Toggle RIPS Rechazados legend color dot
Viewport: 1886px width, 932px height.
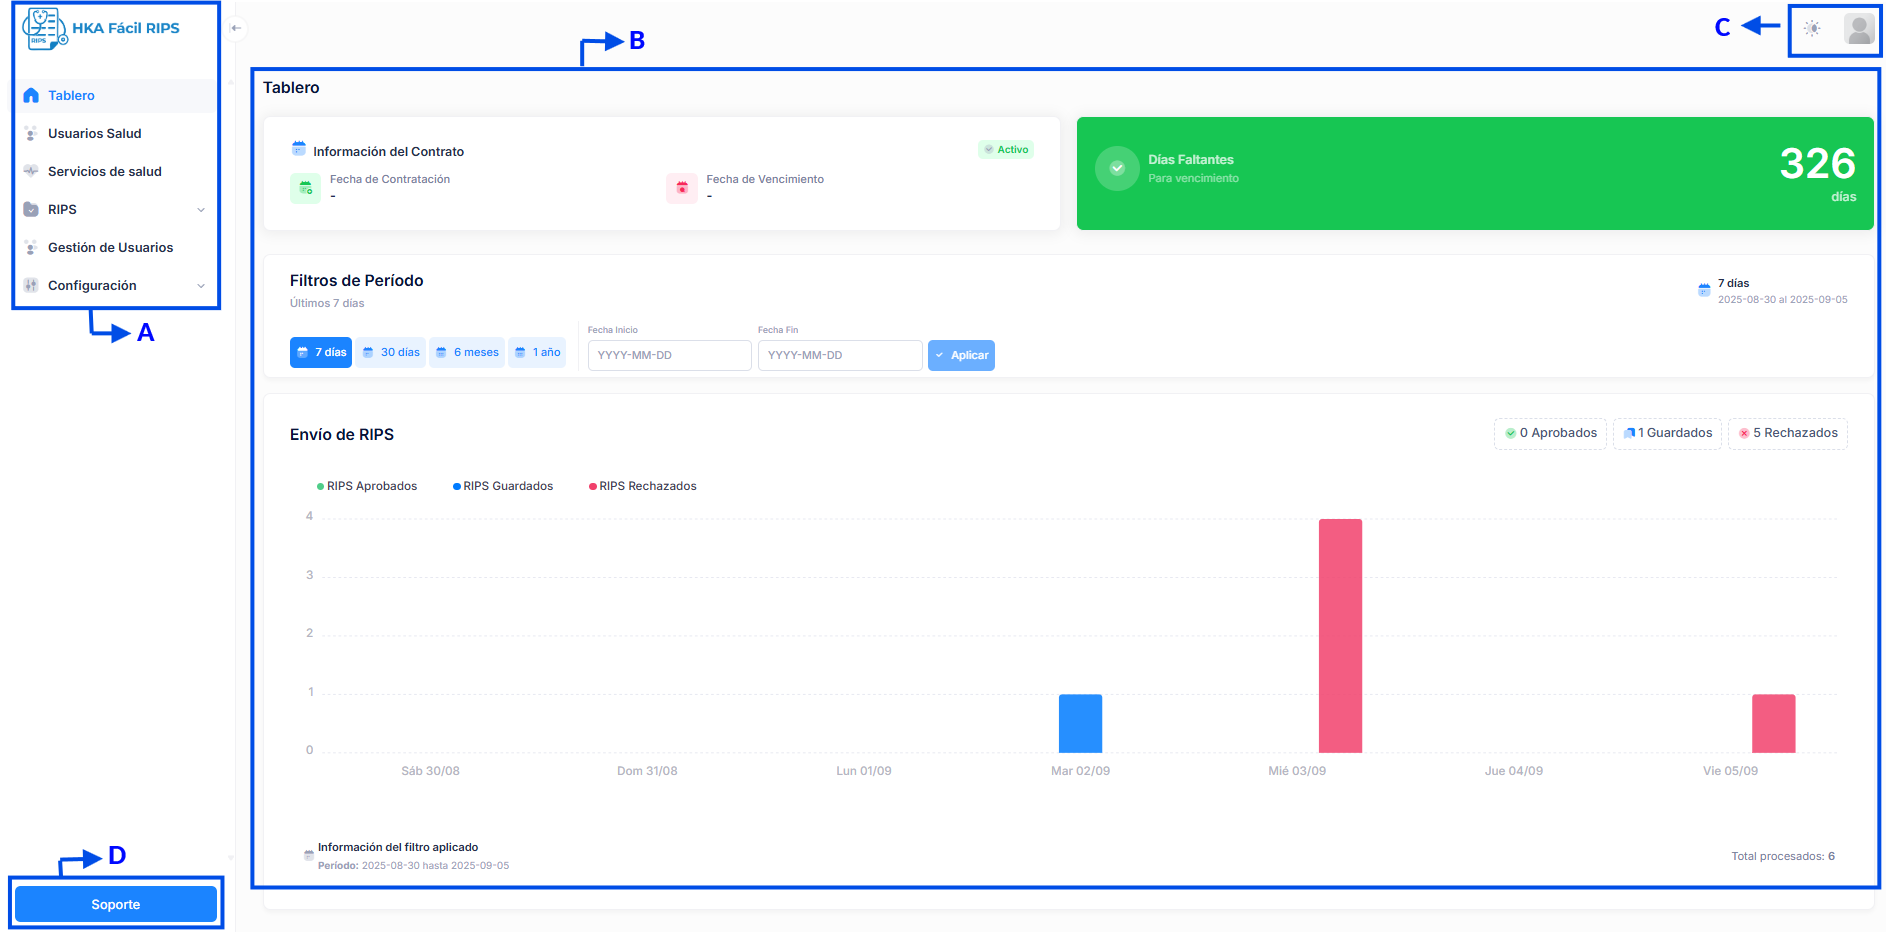tap(593, 487)
